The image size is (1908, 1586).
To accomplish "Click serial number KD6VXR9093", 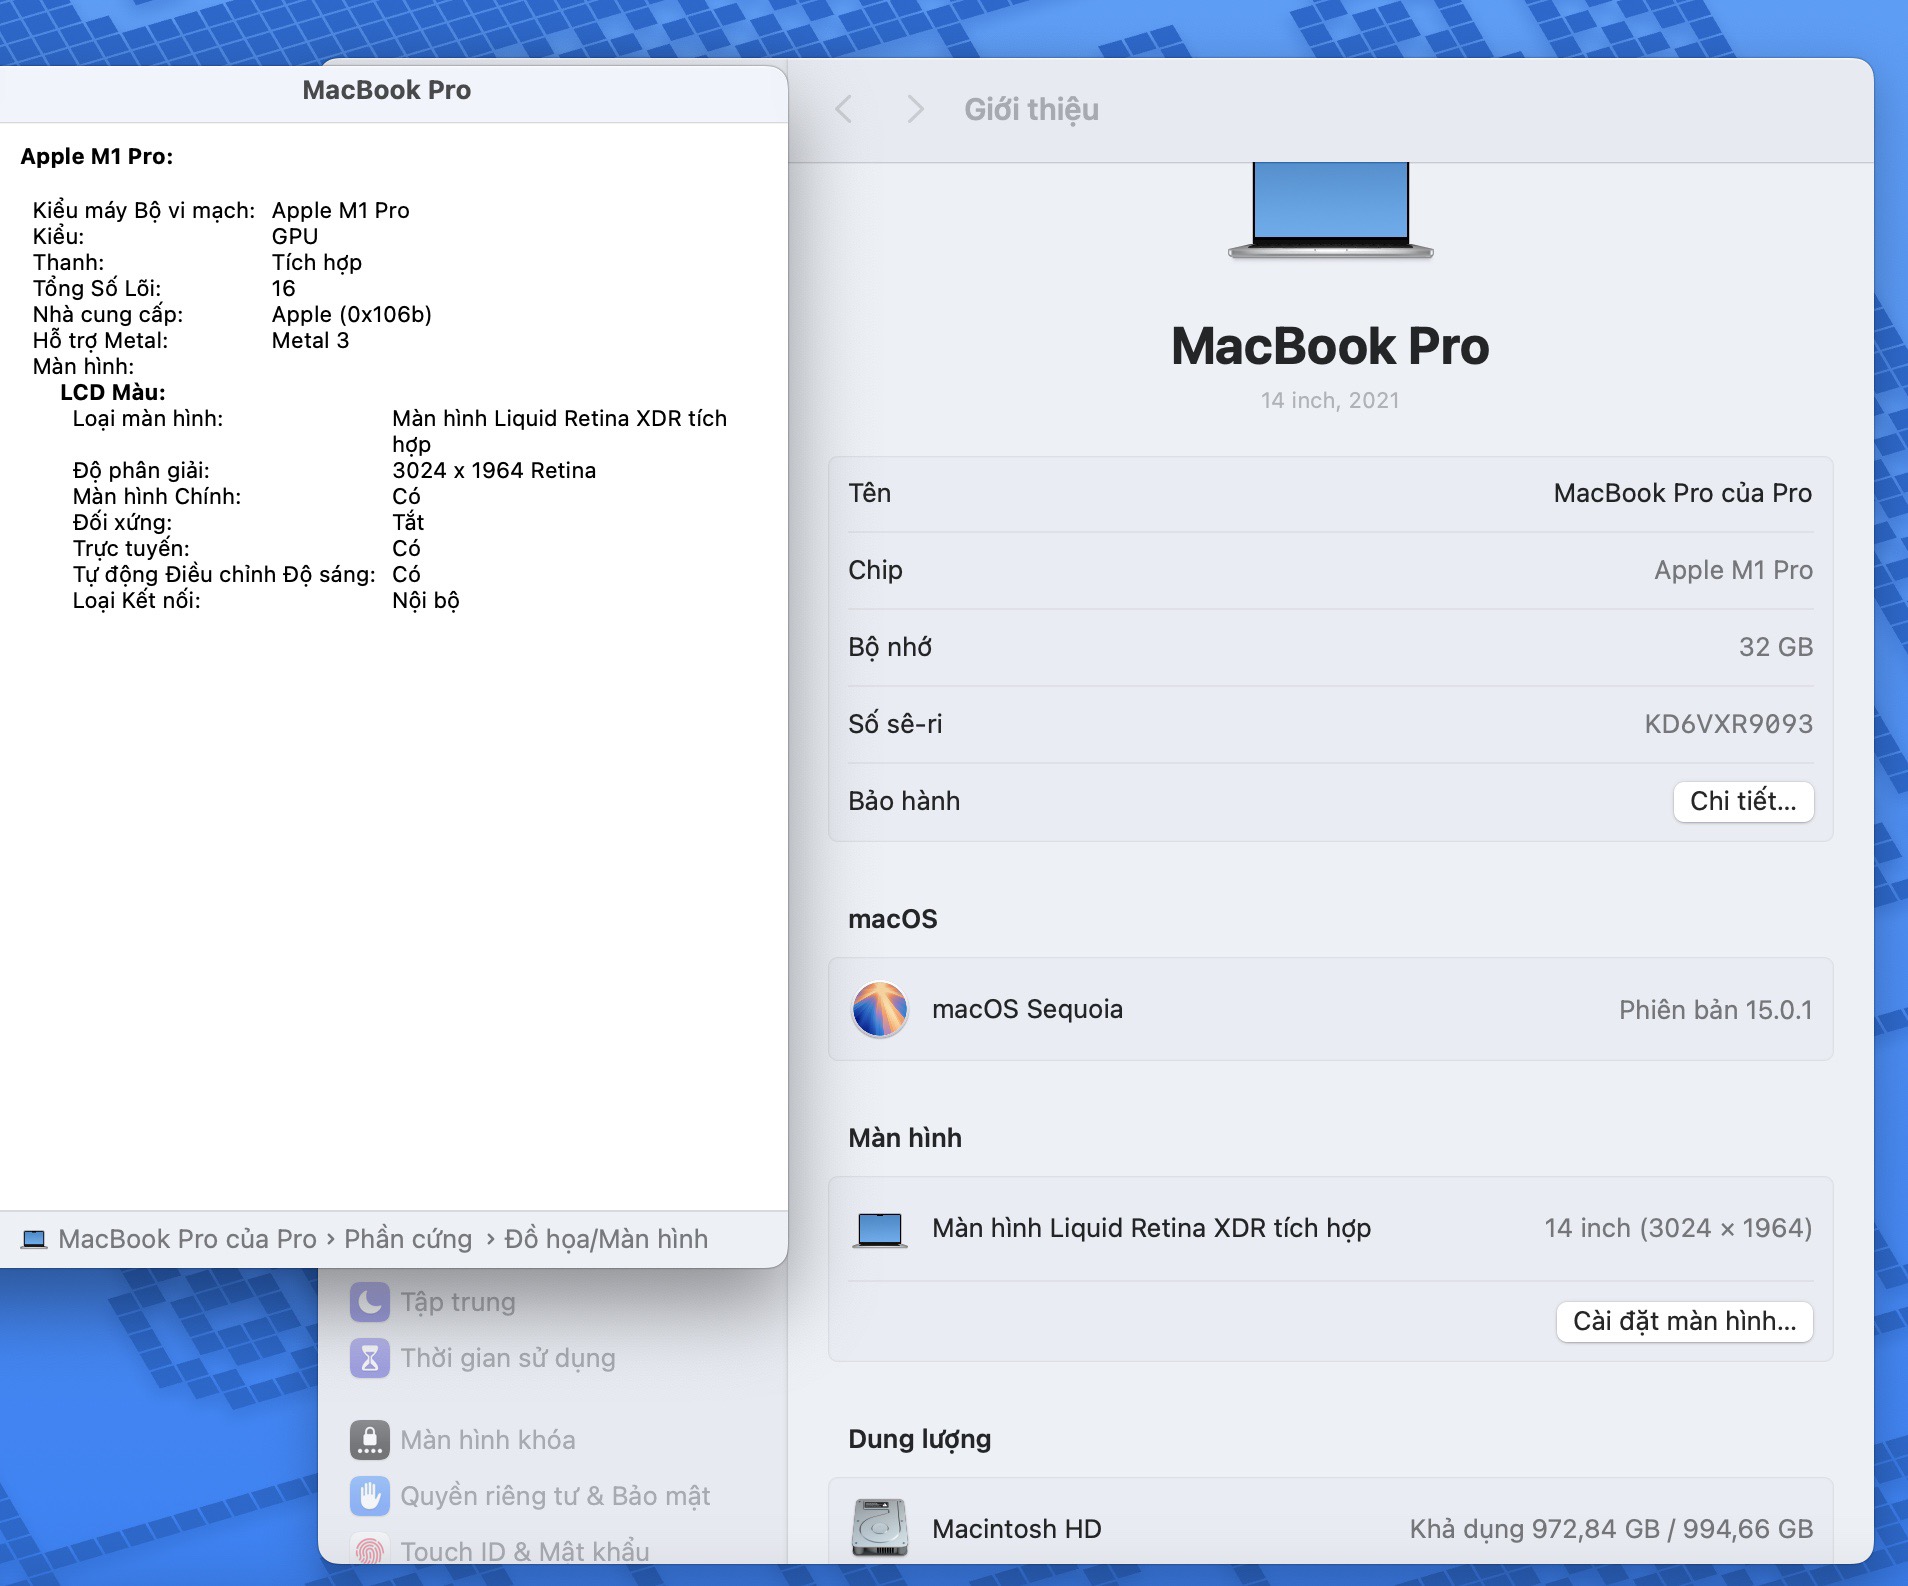I will tap(1728, 724).
